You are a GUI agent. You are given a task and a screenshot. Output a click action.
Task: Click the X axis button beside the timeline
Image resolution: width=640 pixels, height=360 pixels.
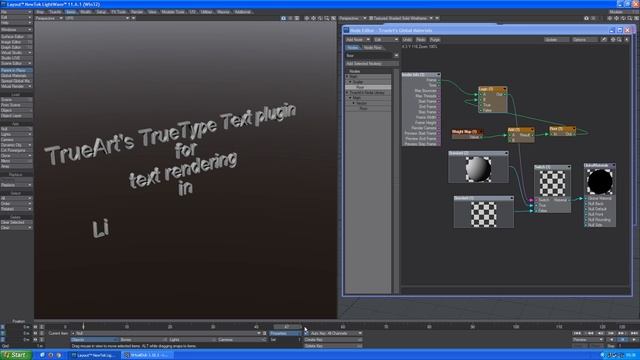pos(2,327)
